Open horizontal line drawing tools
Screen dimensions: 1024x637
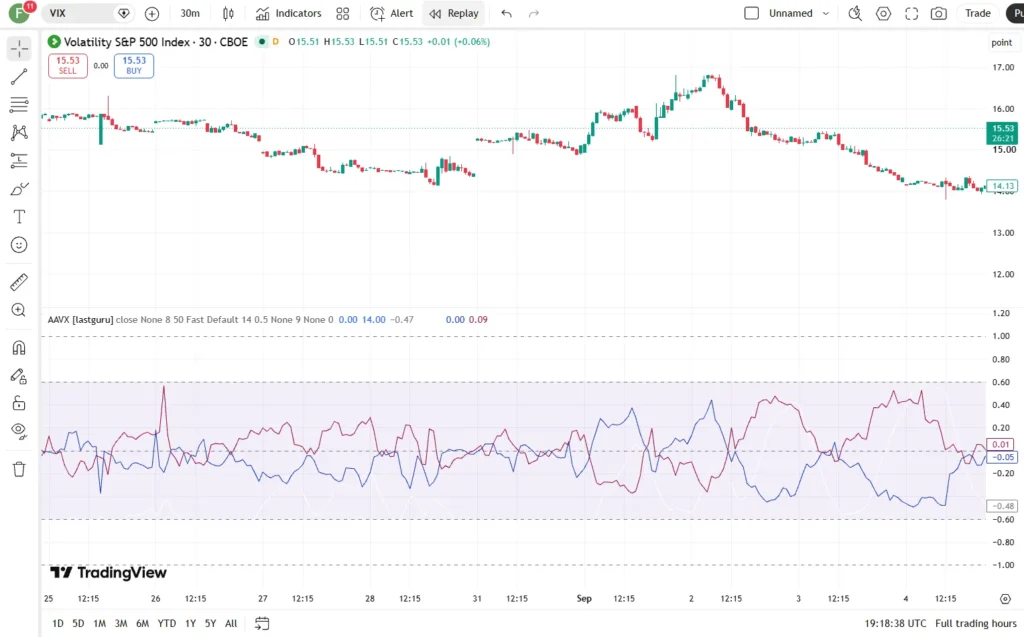coord(19,105)
